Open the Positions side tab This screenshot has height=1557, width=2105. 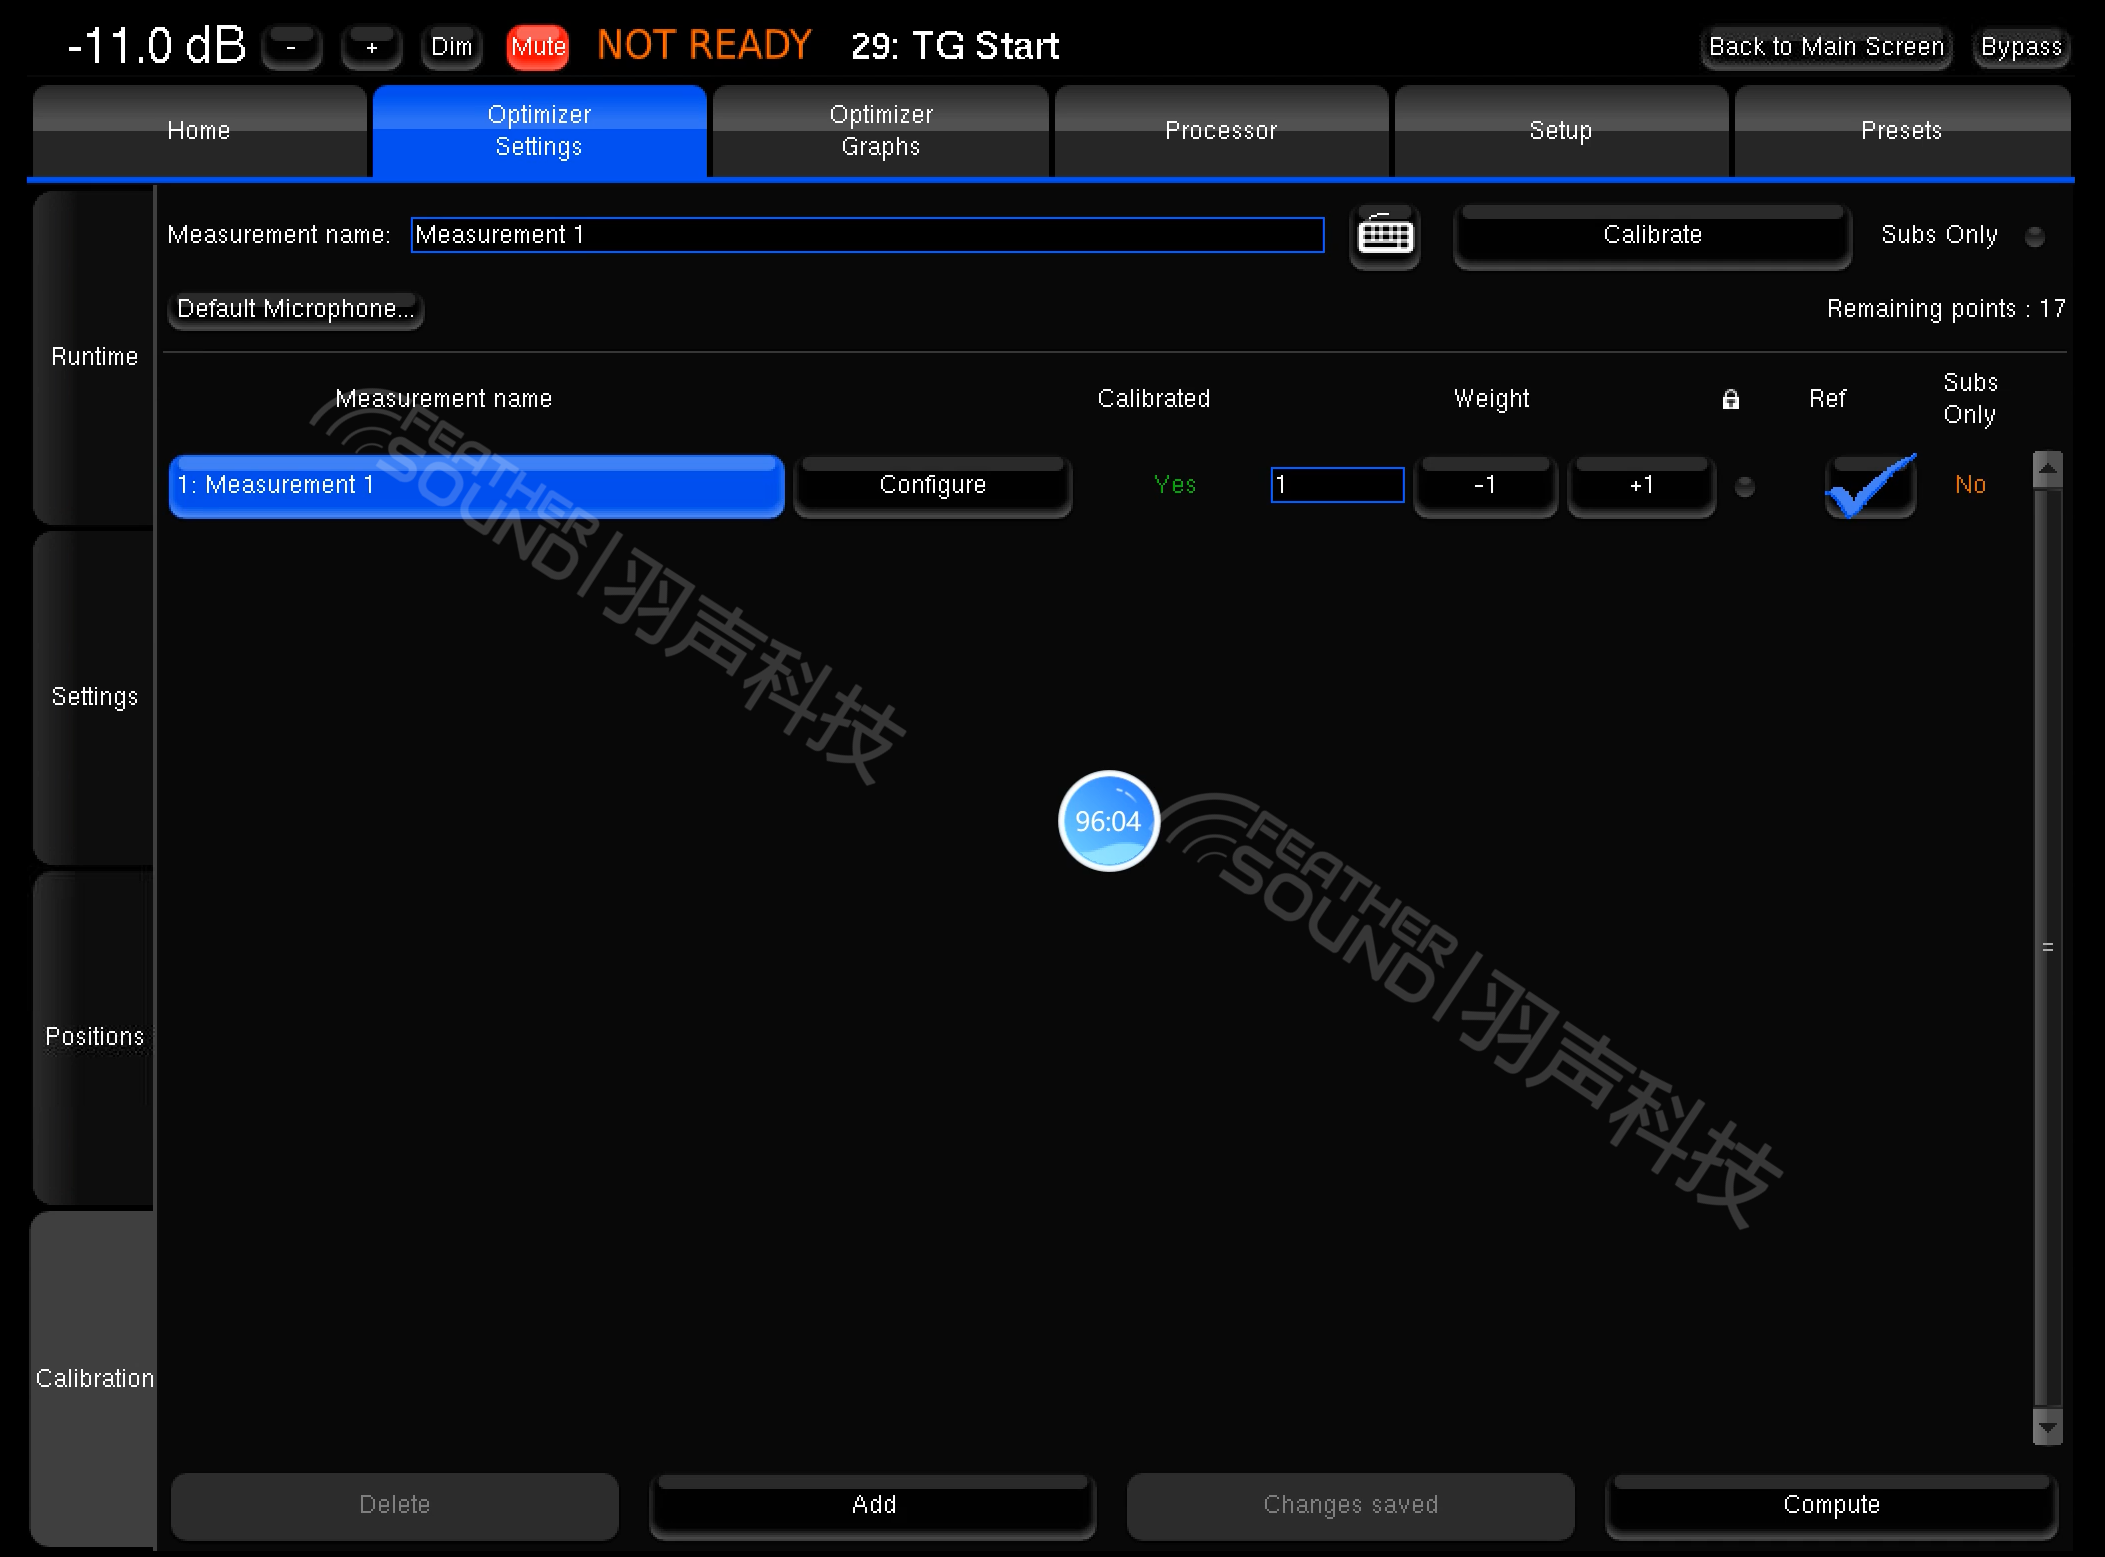(x=94, y=1037)
